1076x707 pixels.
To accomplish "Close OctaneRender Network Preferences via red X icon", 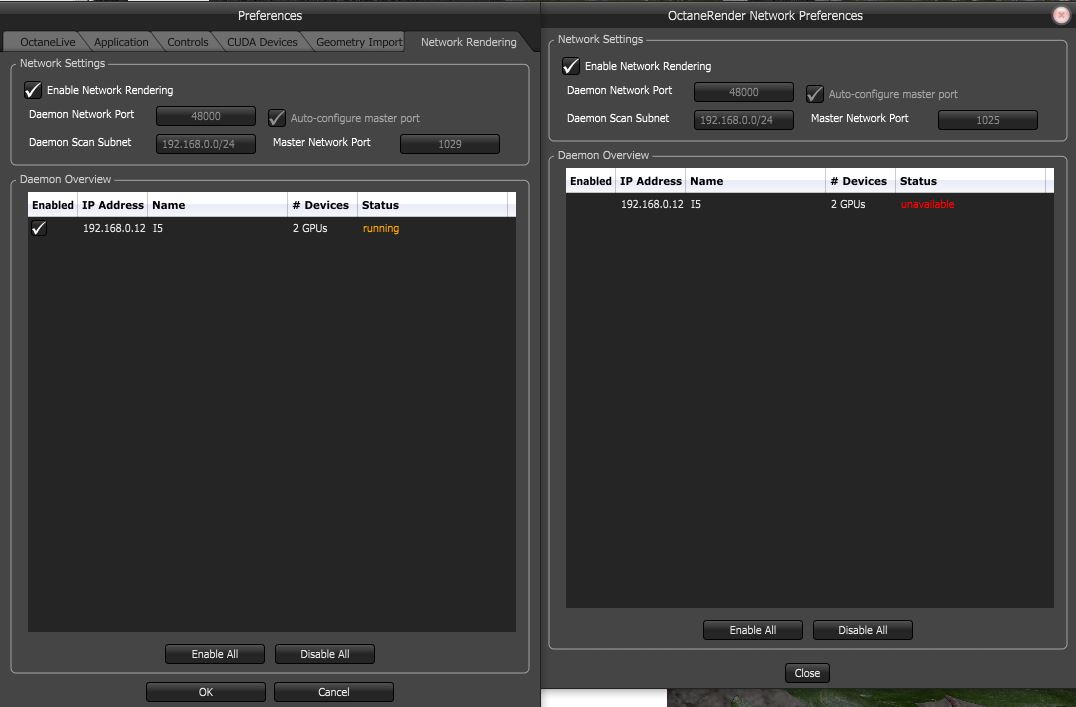I will point(1061,15).
